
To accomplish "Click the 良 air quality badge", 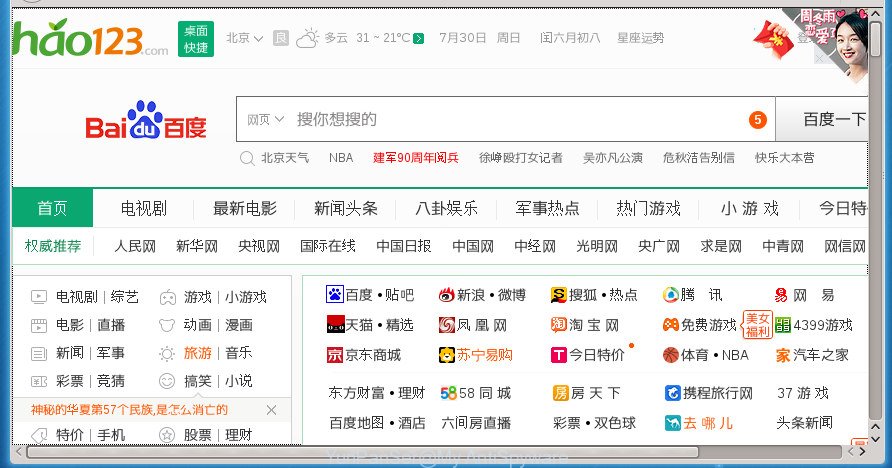I will [280, 38].
